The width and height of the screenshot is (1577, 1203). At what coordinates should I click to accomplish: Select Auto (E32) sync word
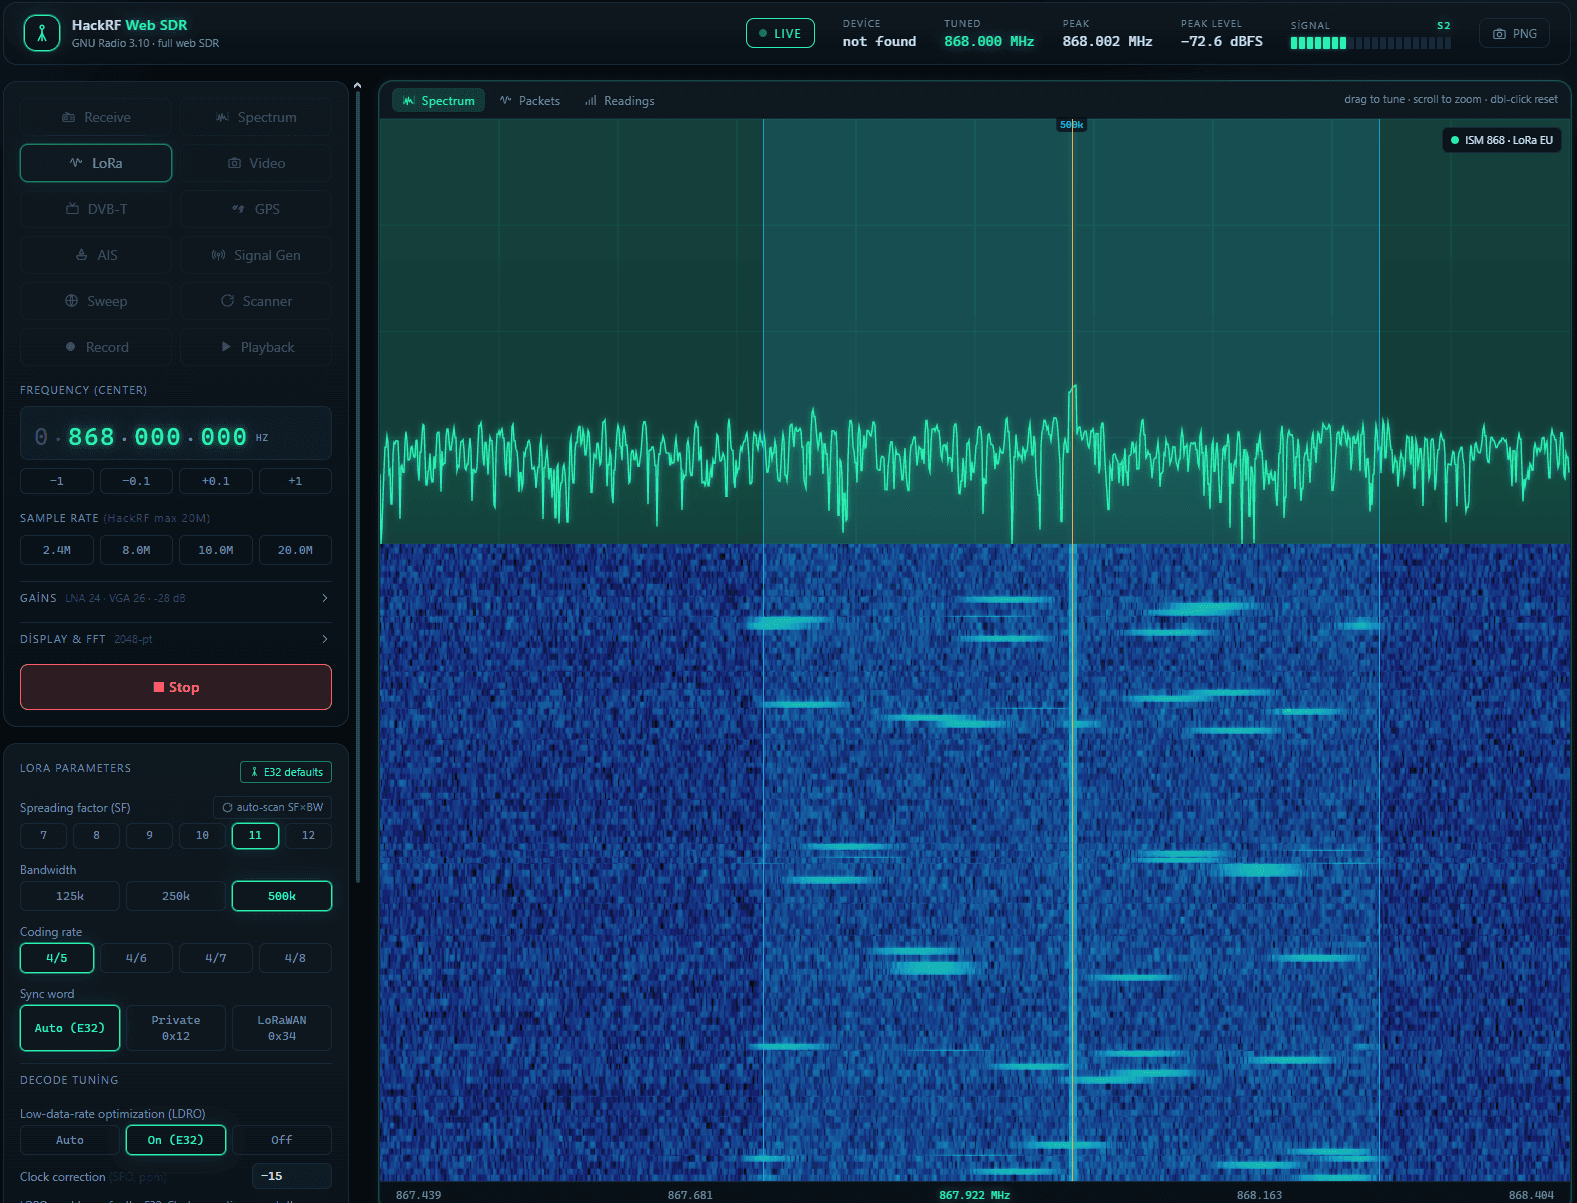click(x=70, y=1028)
